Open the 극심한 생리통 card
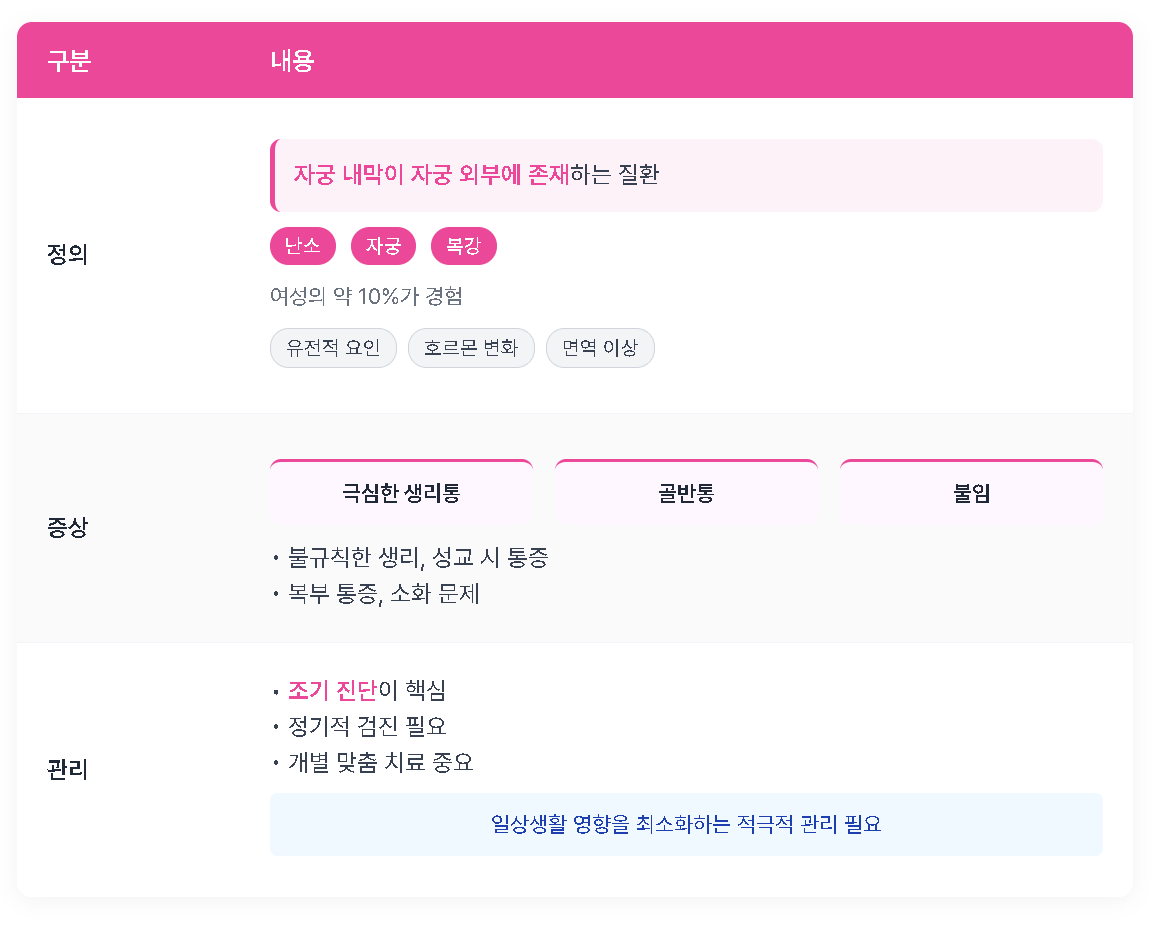Viewport: 1152px width, 930px height. (401, 492)
